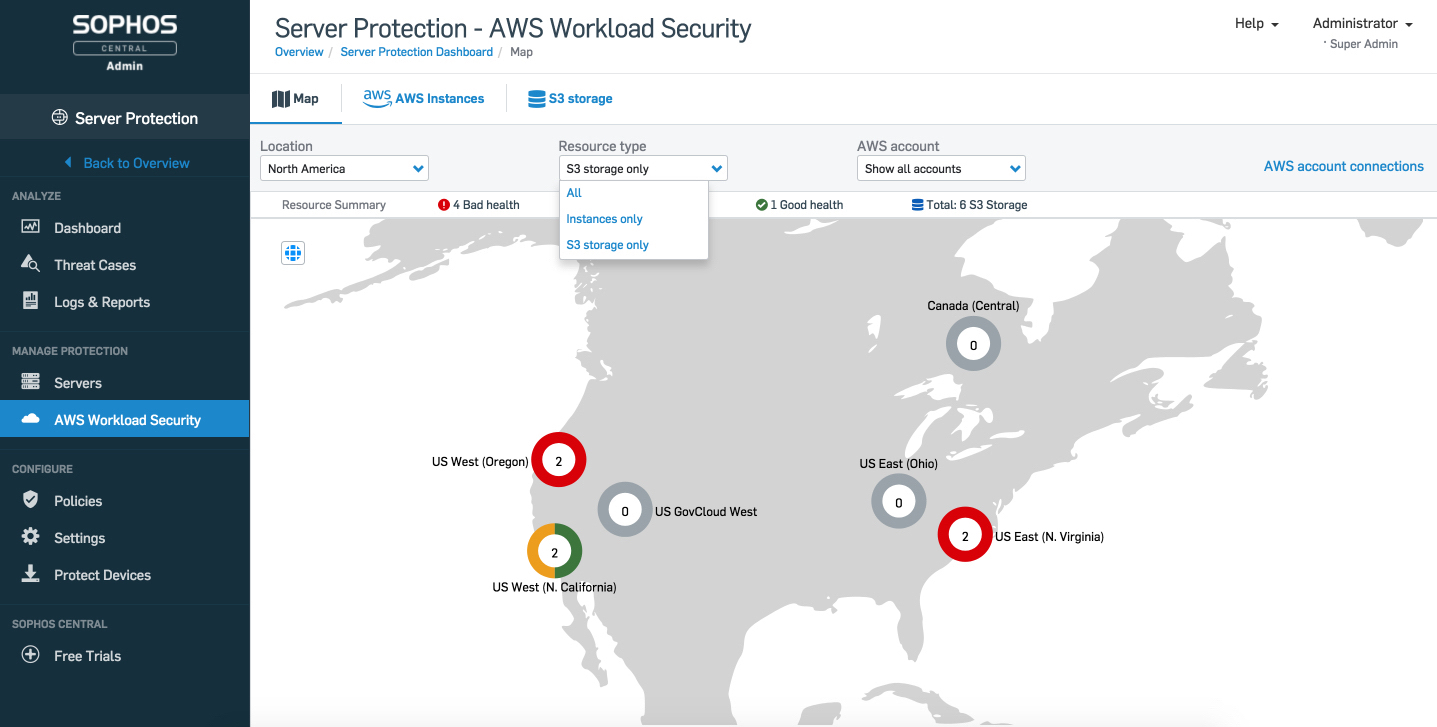1437x727 pixels.
Task: Open the Settings gear icon
Action: coord(30,537)
